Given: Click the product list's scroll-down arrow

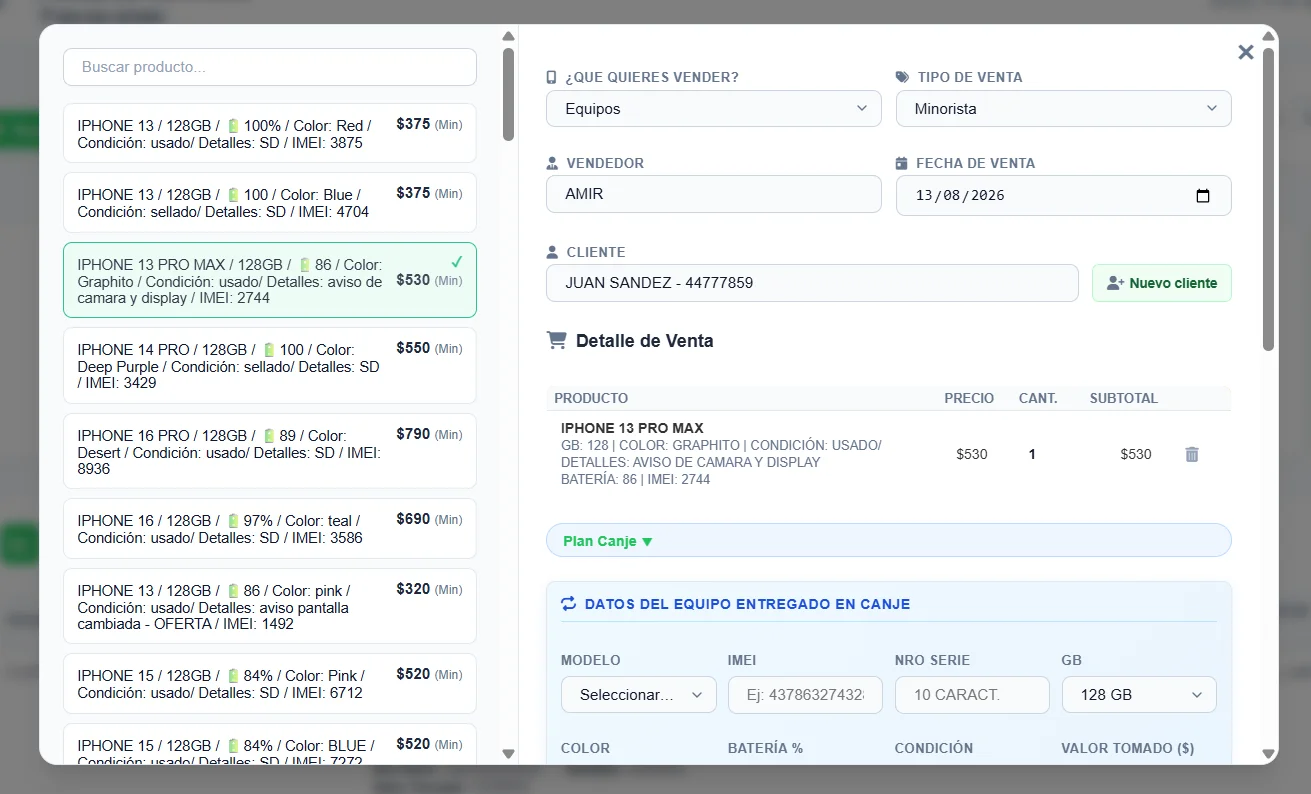Looking at the screenshot, I should coord(508,754).
